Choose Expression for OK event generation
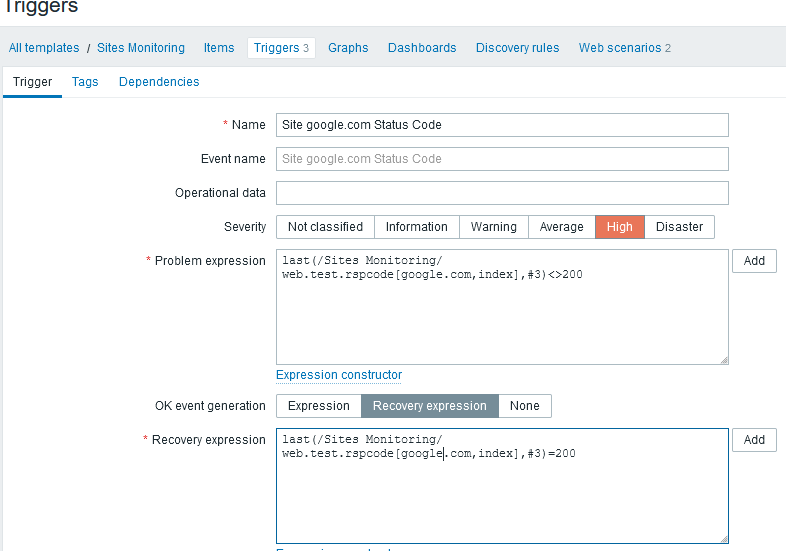This screenshot has width=786, height=551. [x=319, y=406]
